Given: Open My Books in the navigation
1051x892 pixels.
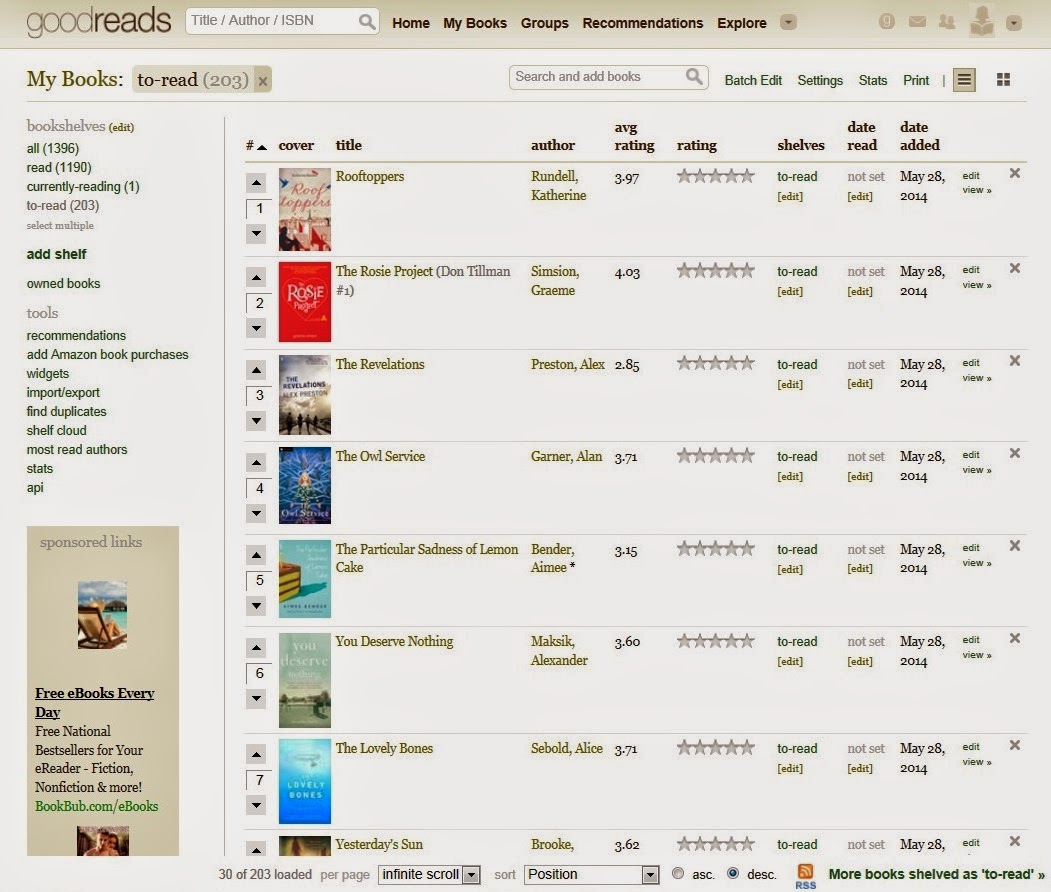Looking at the screenshot, I should (x=475, y=23).
